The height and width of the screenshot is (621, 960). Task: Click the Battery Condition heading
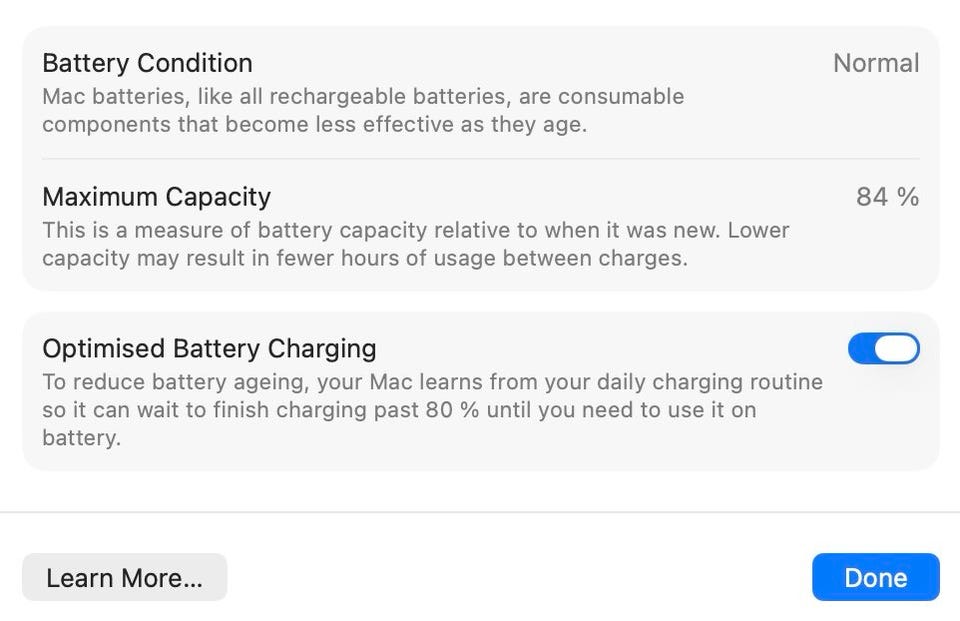tap(147, 63)
